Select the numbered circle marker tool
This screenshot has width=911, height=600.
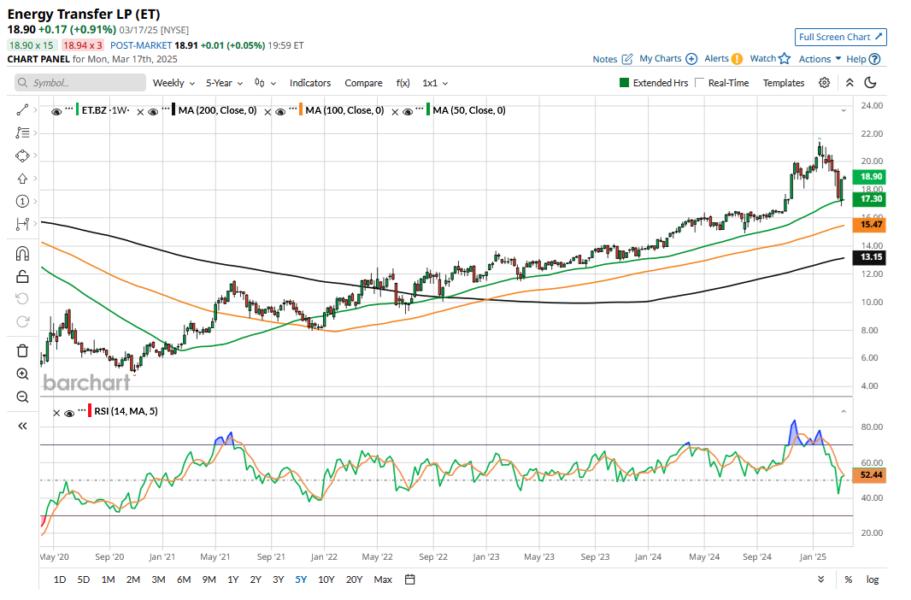pyautogui.click(x=22, y=201)
